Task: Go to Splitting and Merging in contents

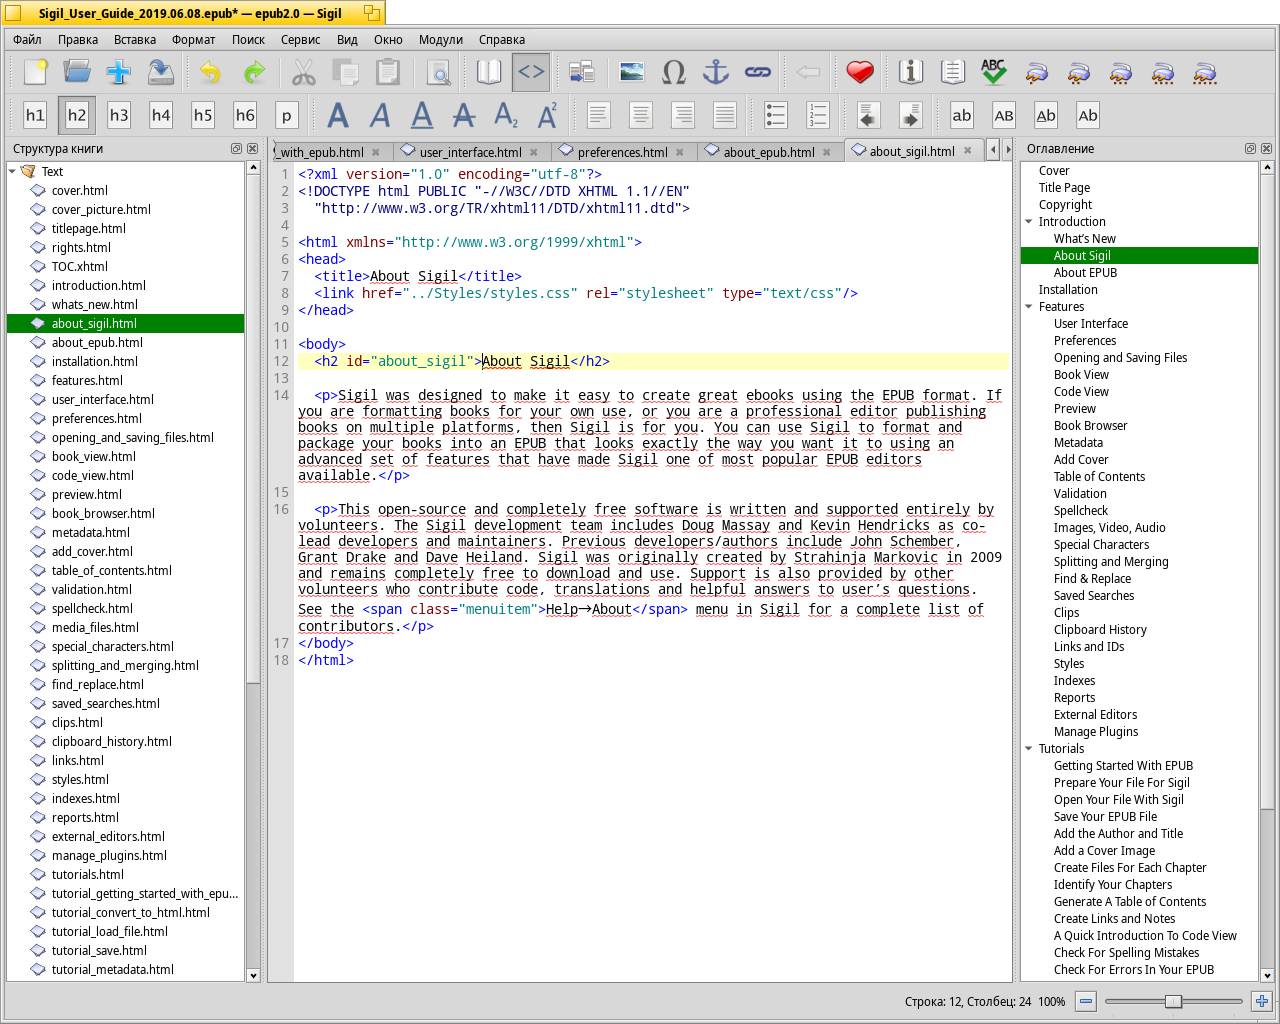Action: (1110, 562)
